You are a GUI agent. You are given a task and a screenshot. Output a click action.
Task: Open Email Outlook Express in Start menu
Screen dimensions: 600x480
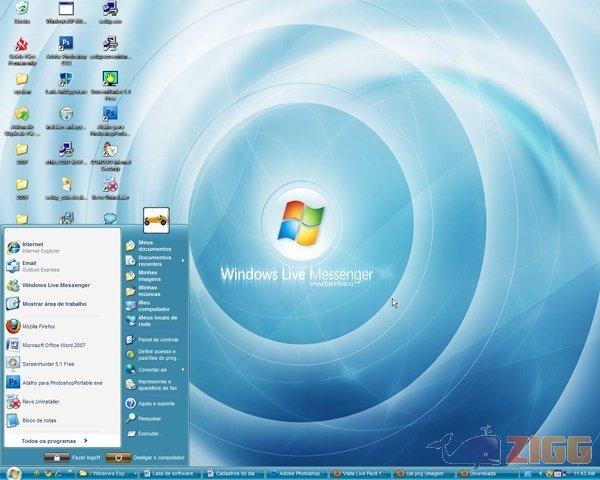pyautogui.click(x=61, y=266)
